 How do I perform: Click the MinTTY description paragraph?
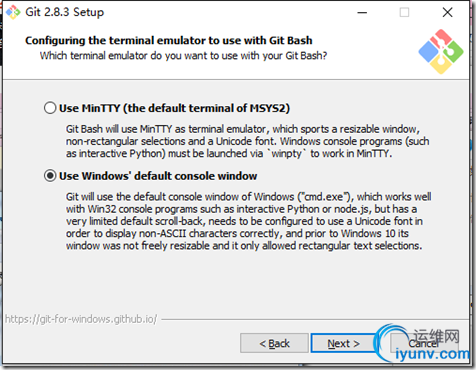pyautogui.click(x=247, y=141)
